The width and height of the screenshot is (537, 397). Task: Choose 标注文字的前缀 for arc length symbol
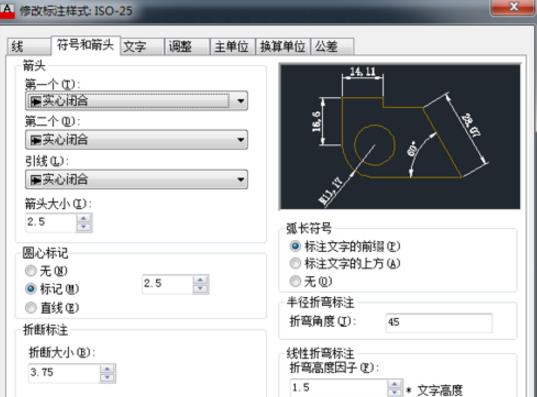coord(345,246)
